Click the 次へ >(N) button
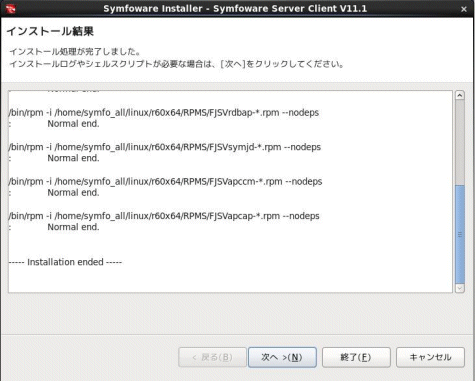Screen dimensions: 475x381 click(282, 357)
